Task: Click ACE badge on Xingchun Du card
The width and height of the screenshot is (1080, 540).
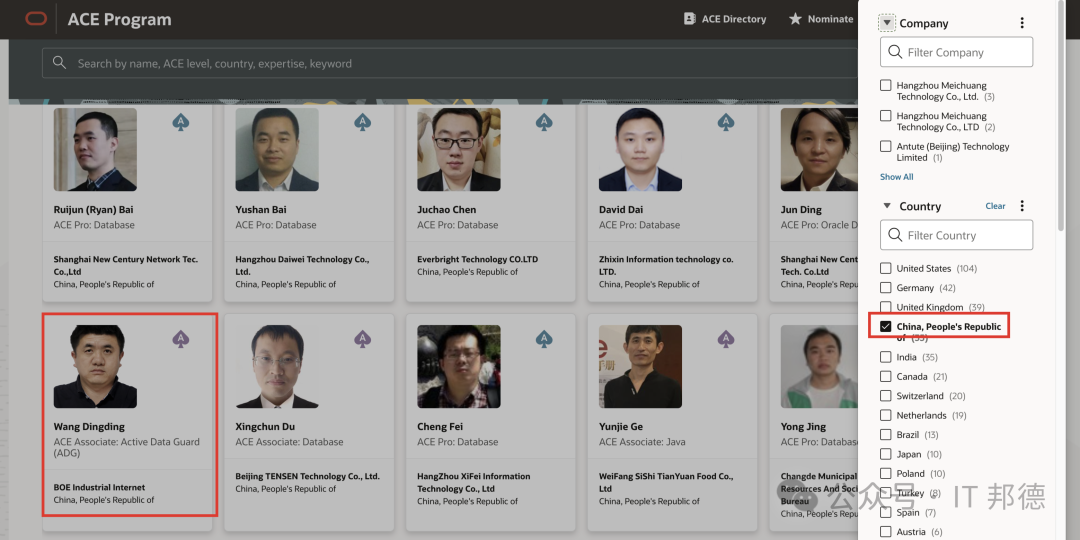Action: pyautogui.click(x=362, y=339)
